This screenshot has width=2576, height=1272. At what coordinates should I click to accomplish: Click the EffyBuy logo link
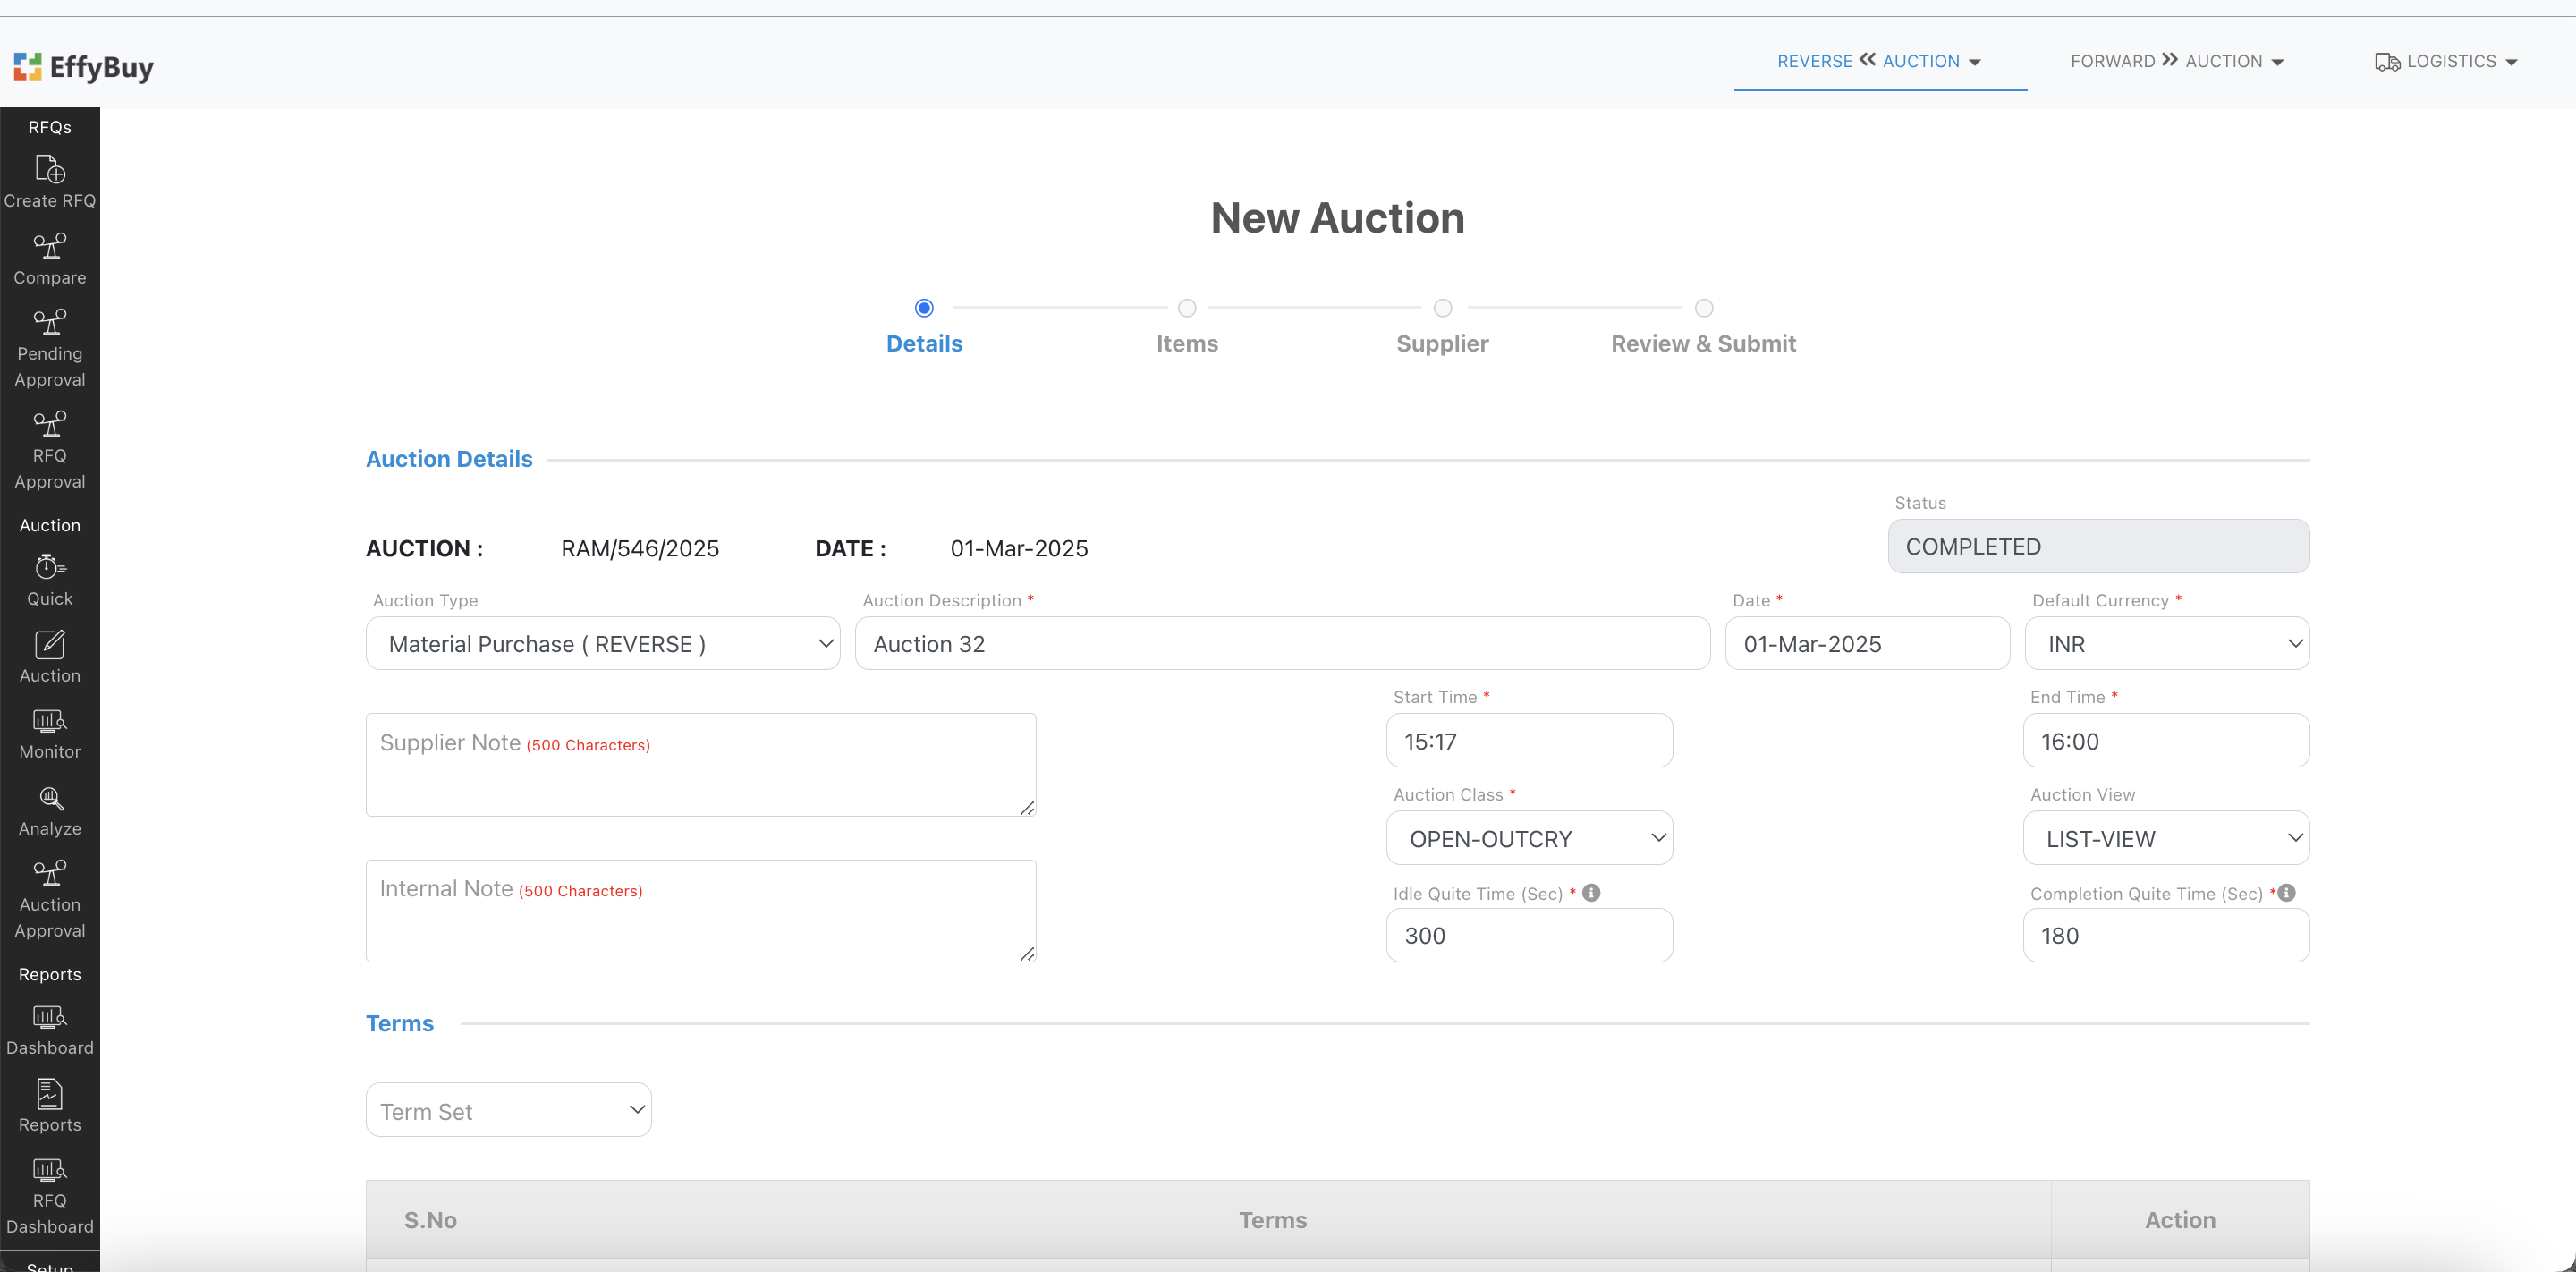pos(84,67)
